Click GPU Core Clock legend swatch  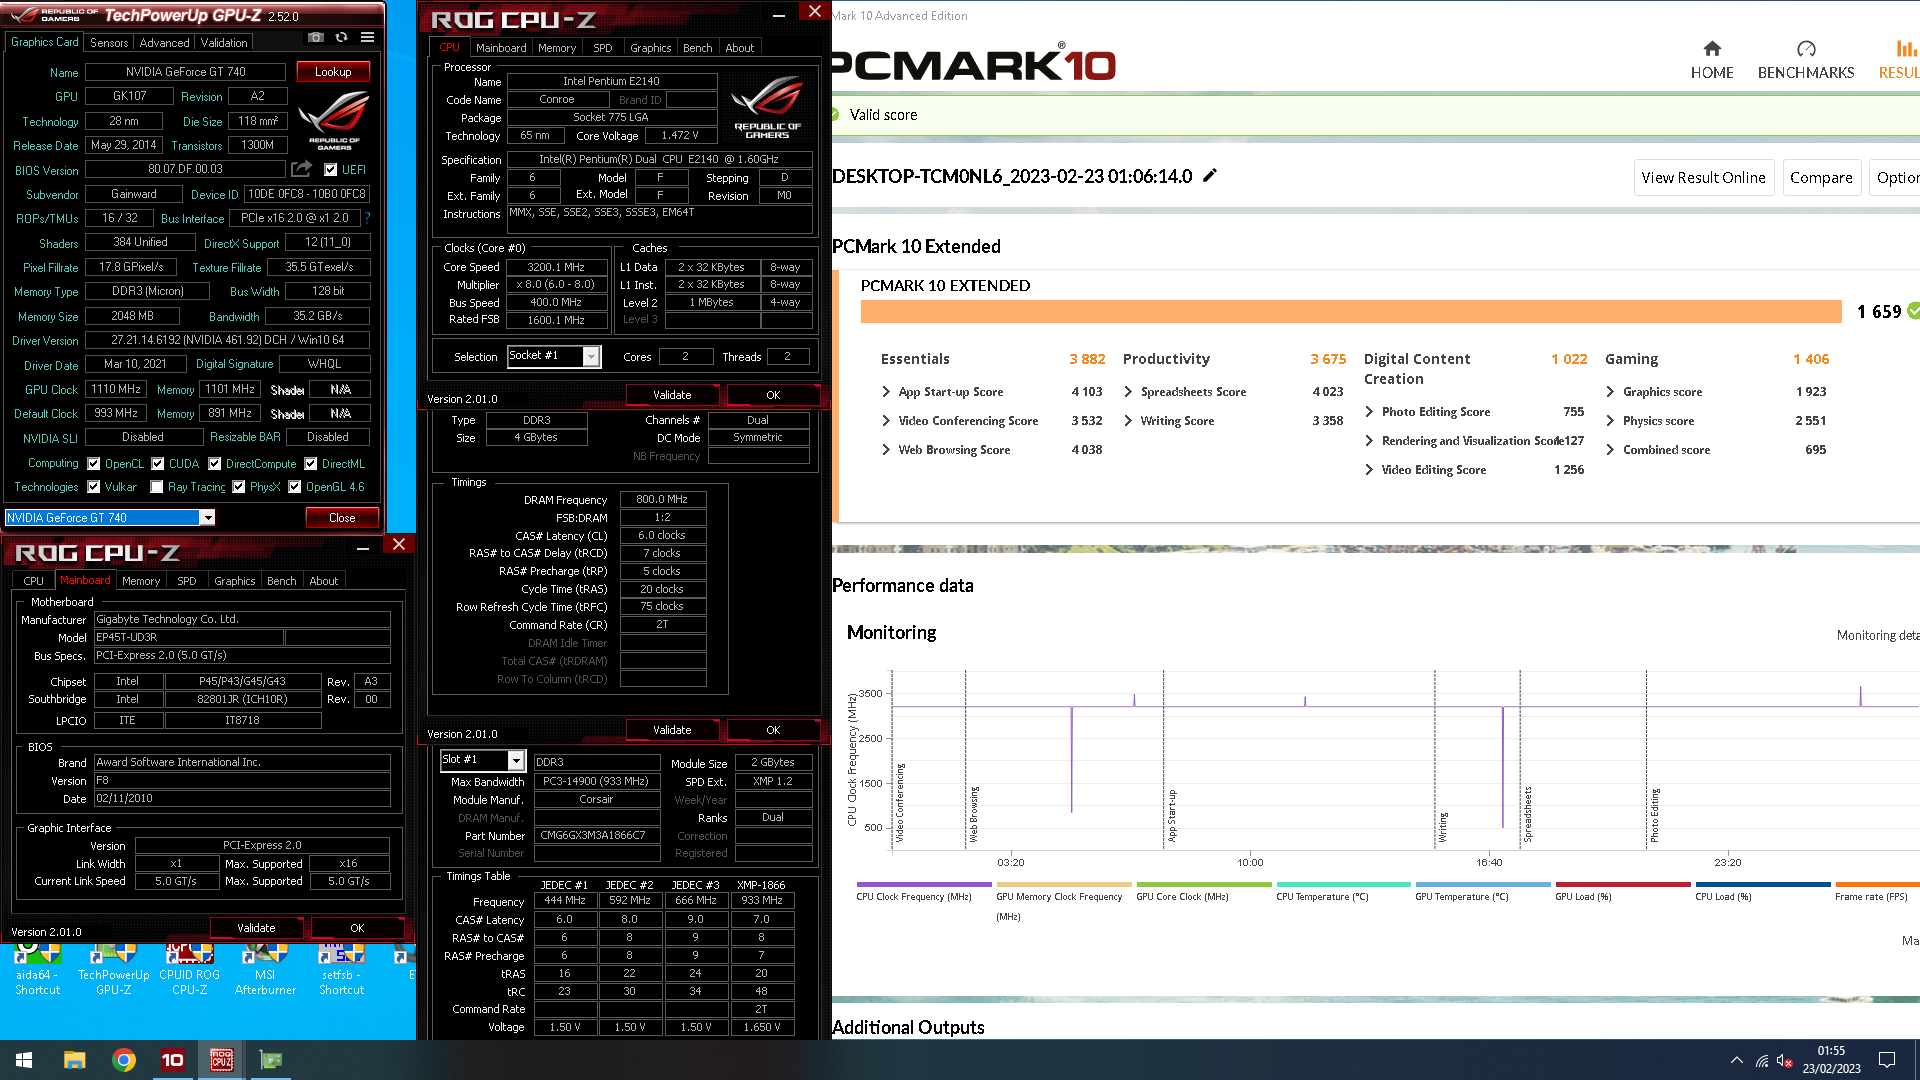pyautogui.click(x=1204, y=885)
